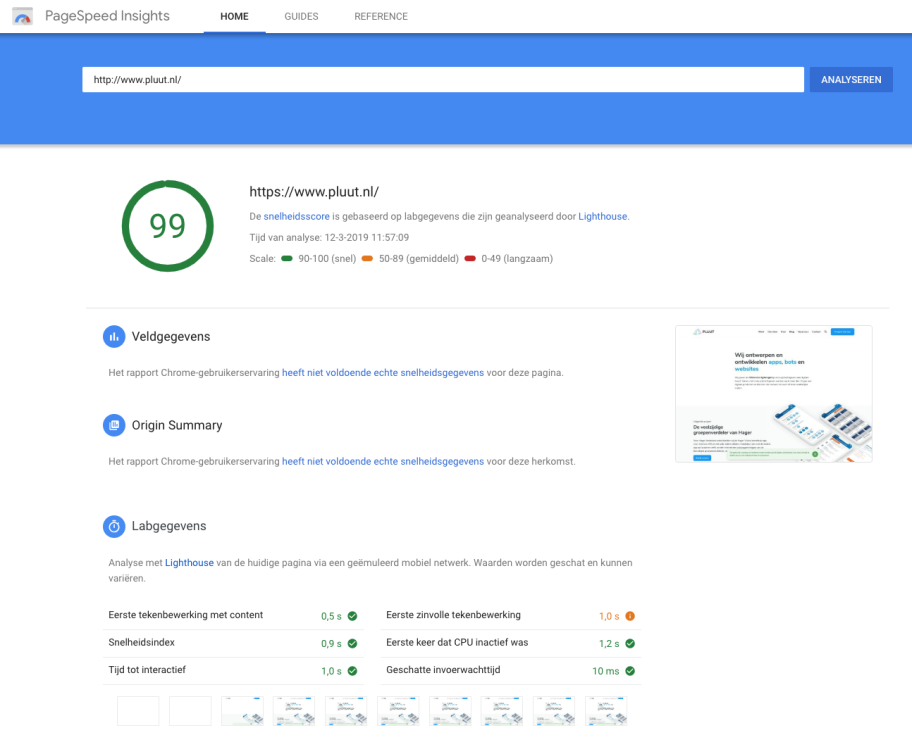Open snelheidsgegevens link under Veldgegevens

coord(383,373)
